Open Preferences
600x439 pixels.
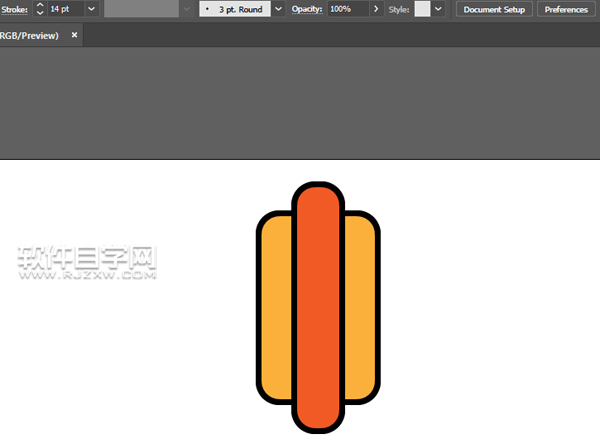coord(566,9)
